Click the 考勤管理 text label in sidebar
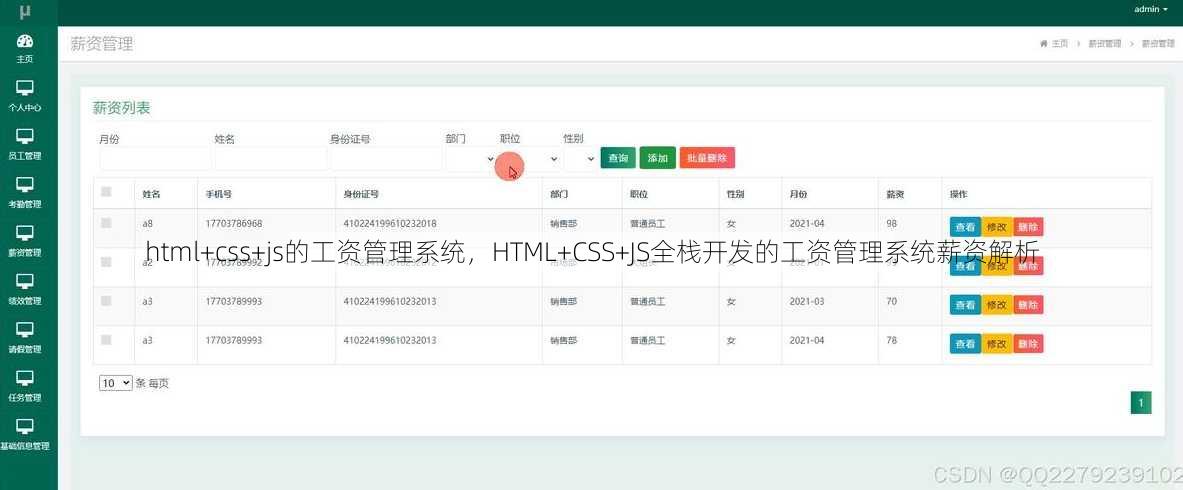 (25, 204)
